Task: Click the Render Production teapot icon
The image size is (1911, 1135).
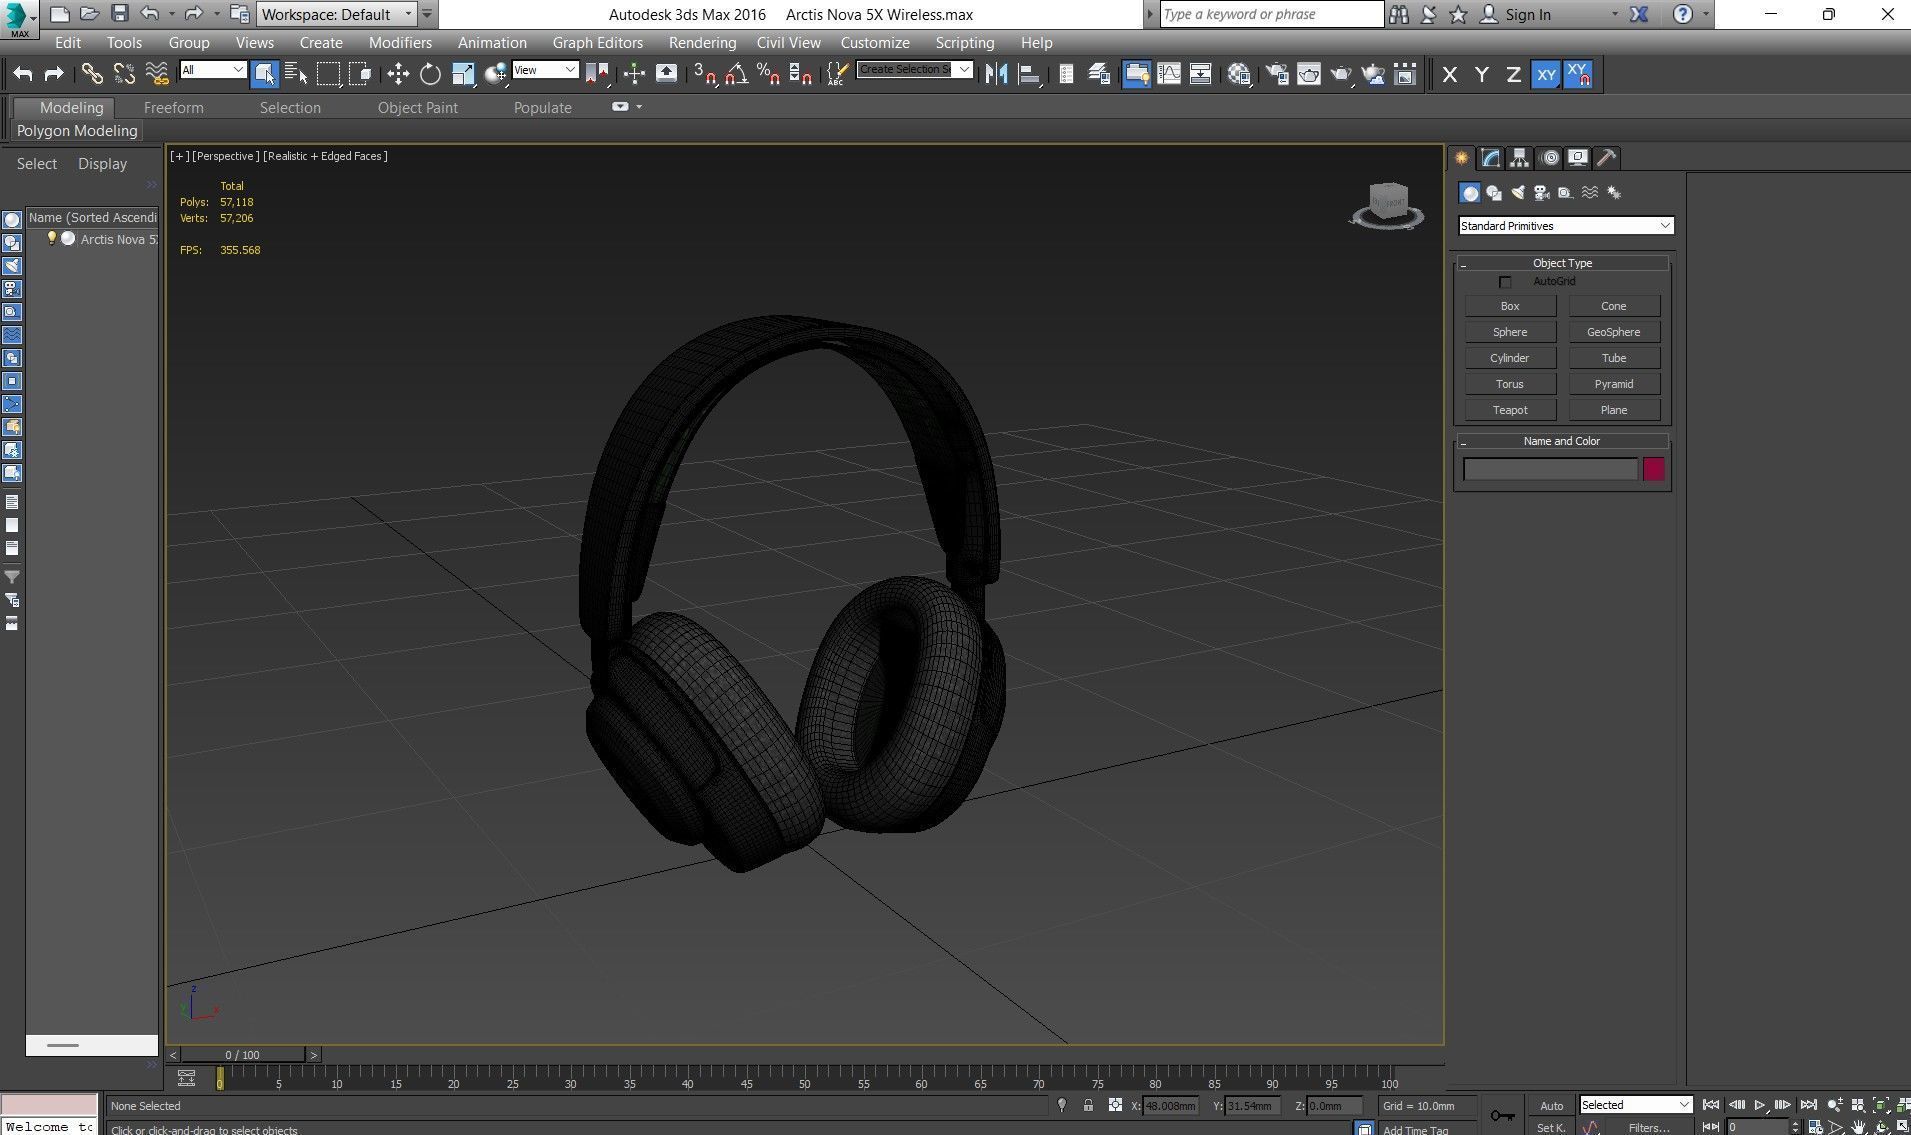Action: click(1341, 74)
